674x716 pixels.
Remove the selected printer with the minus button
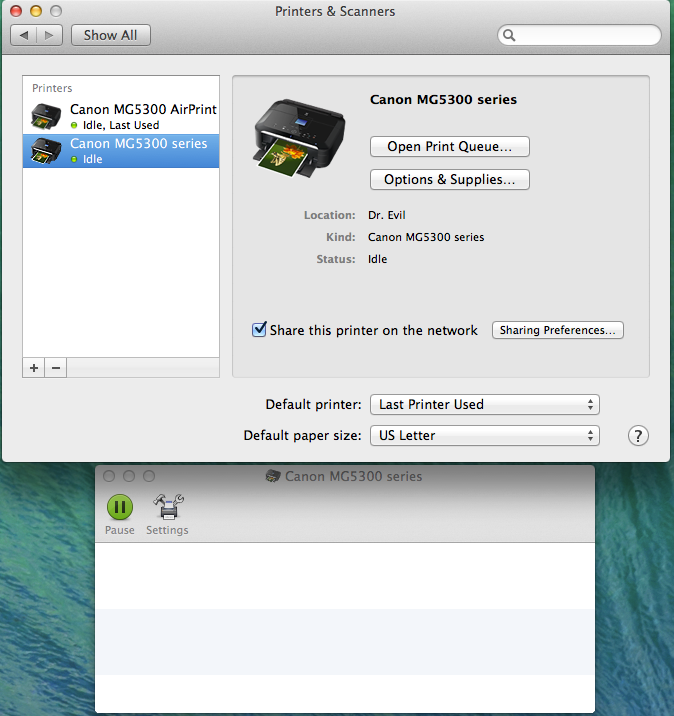pyautogui.click(x=56, y=368)
